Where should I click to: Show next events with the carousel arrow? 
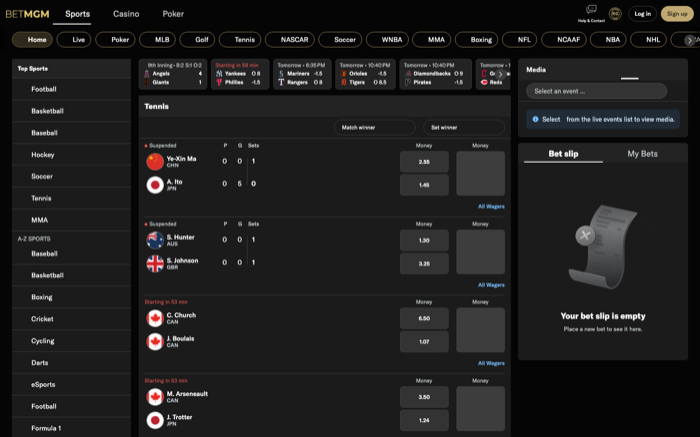coord(501,75)
